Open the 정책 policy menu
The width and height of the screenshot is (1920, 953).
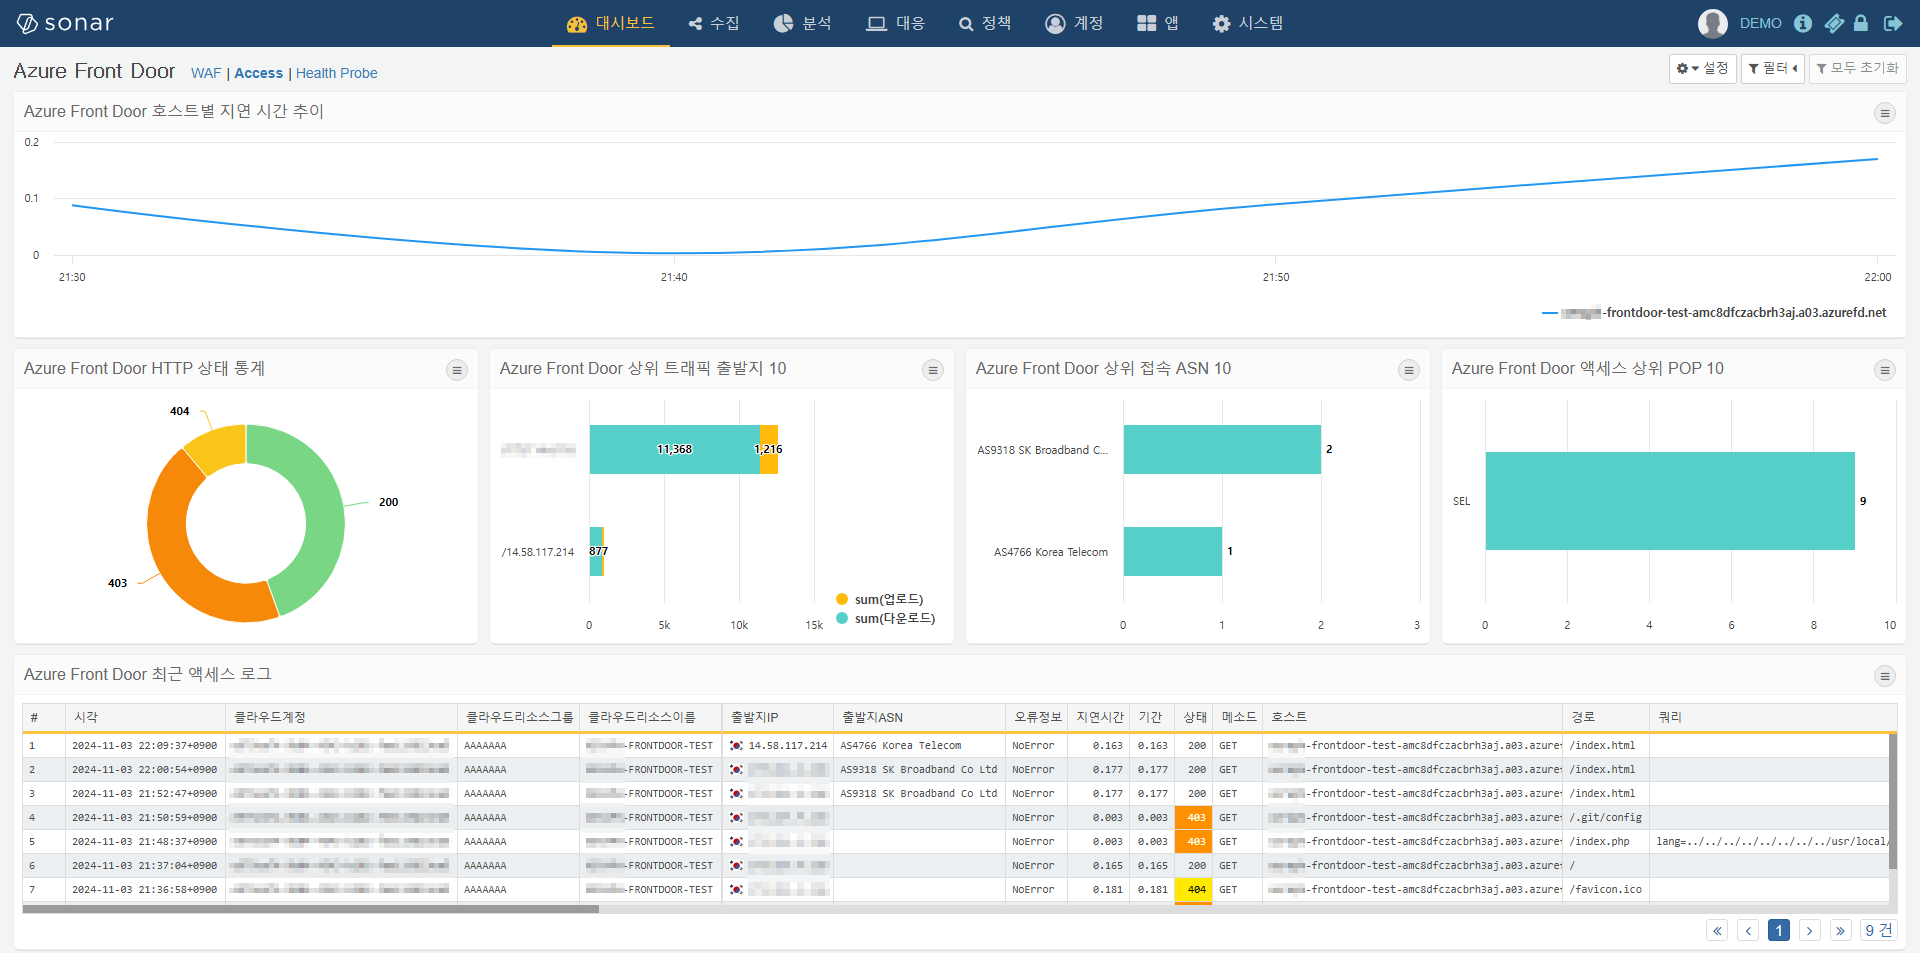coord(985,23)
